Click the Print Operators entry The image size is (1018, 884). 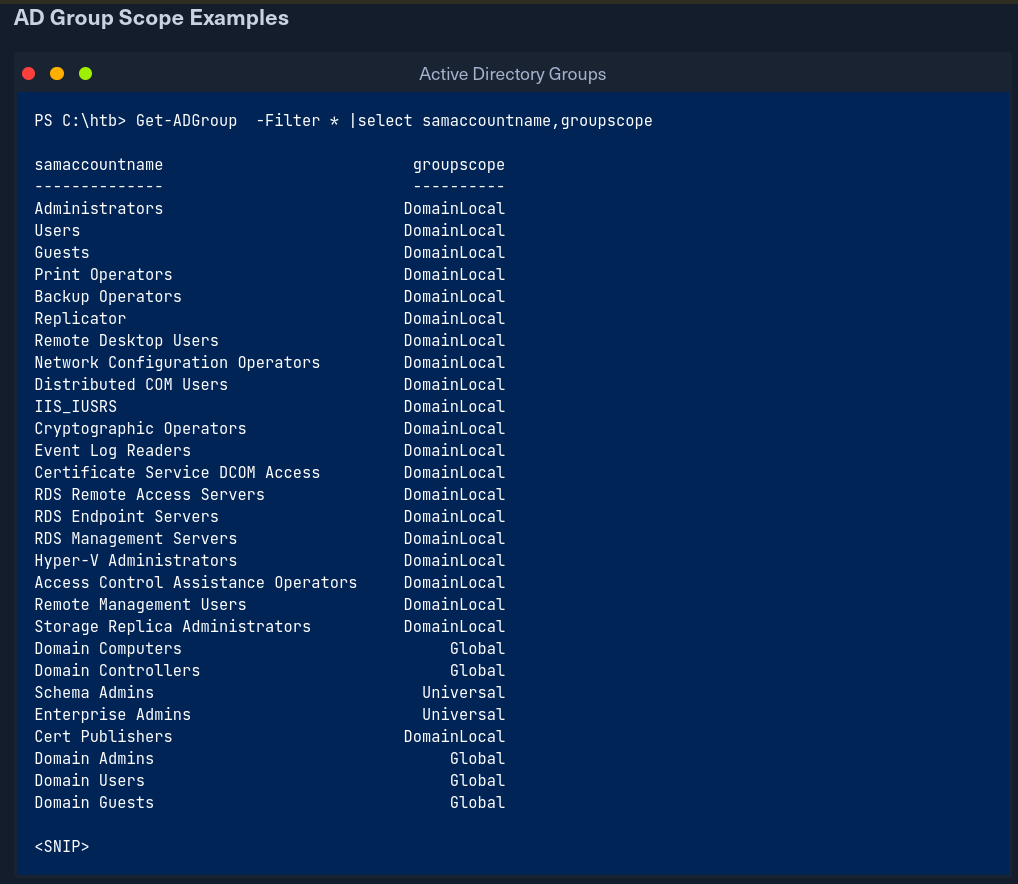coord(103,275)
